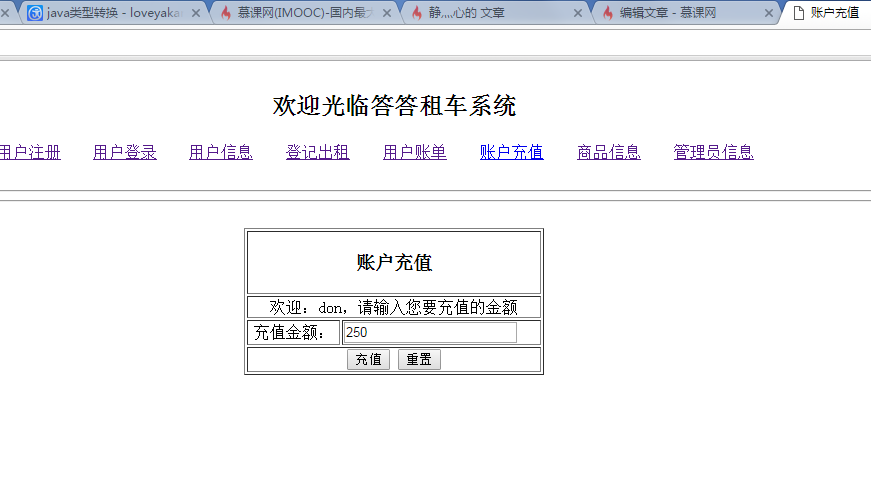Click the java类型转换 tab favicon
Image resolution: width=871 pixels, height=487 pixels.
(x=35, y=13)
